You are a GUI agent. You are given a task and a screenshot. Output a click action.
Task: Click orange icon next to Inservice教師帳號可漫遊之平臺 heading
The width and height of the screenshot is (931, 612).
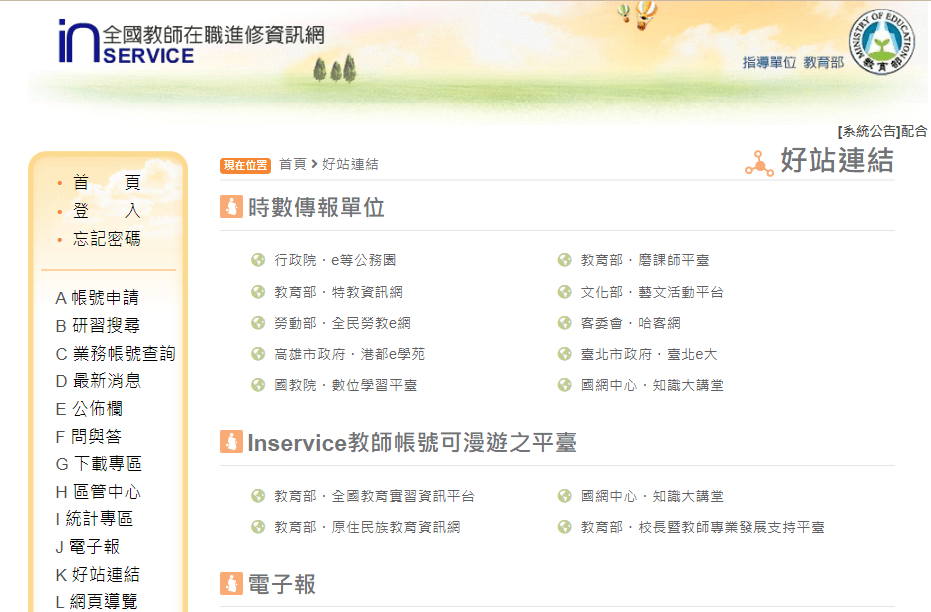point(232,442)
